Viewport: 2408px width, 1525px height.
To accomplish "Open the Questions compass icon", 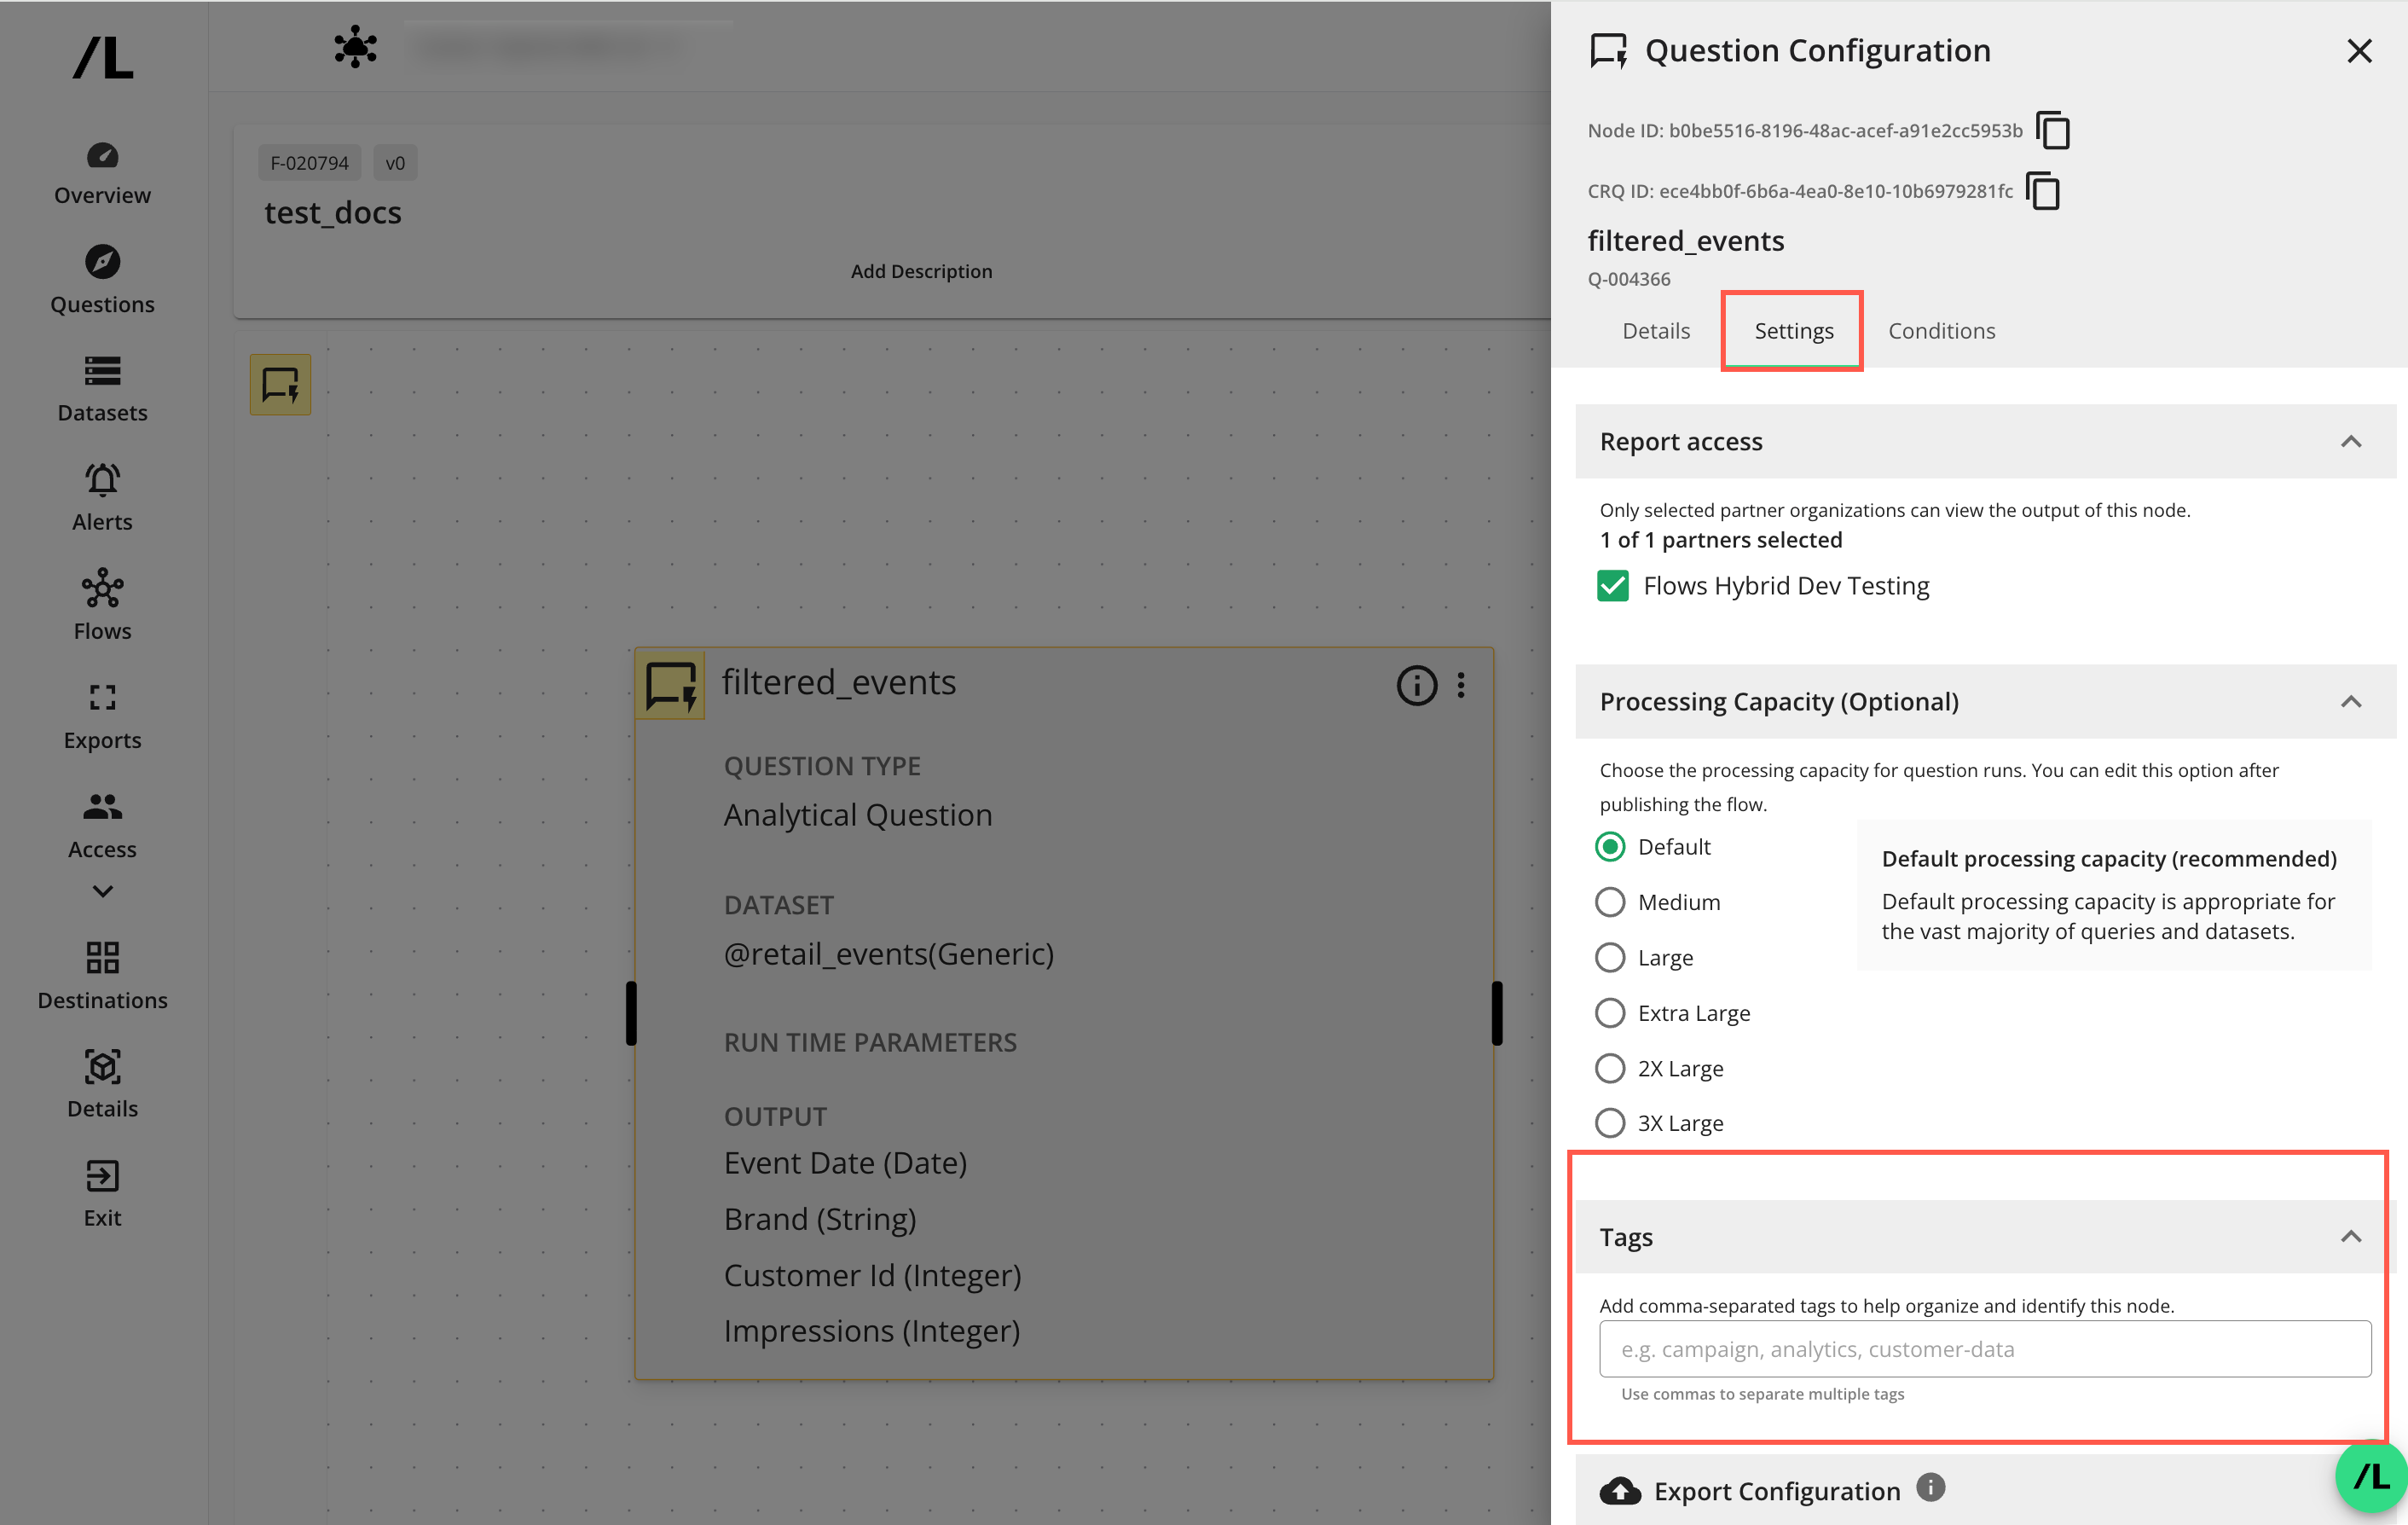I will [x=102, y=262].
